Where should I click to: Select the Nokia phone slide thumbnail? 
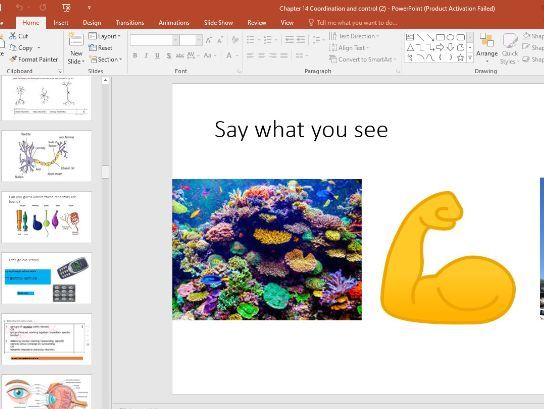[46, 279]
